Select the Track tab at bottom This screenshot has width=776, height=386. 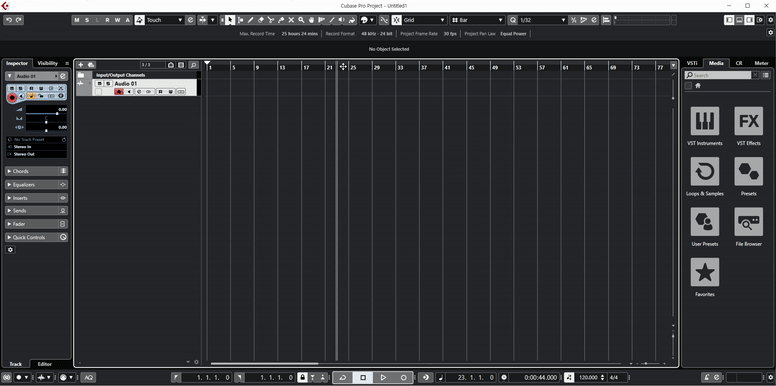point(16,364)
